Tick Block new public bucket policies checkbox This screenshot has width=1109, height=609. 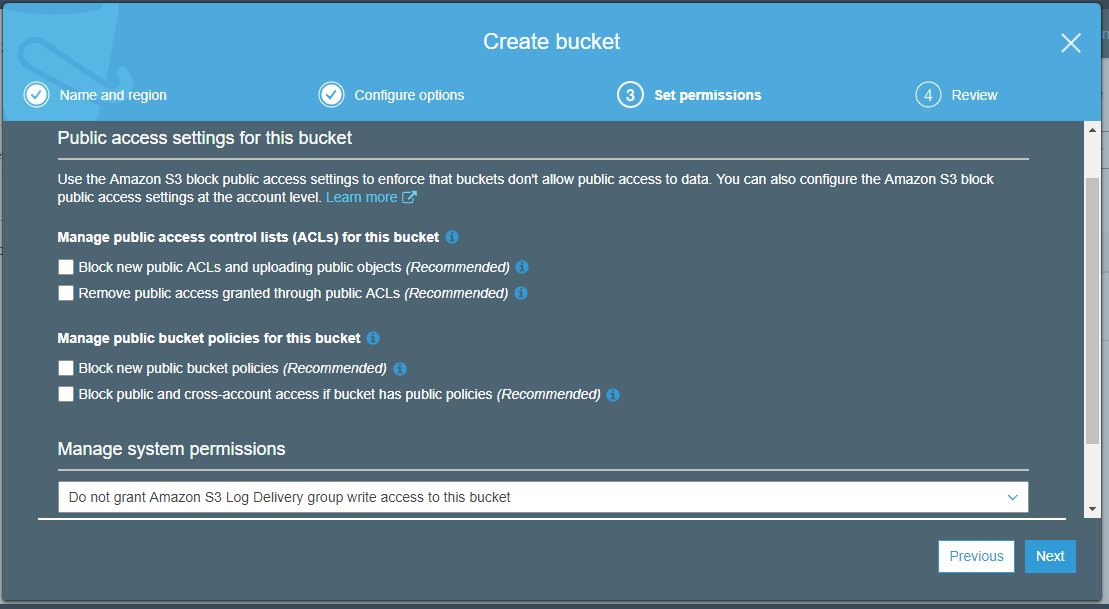[x=66, y=368]
